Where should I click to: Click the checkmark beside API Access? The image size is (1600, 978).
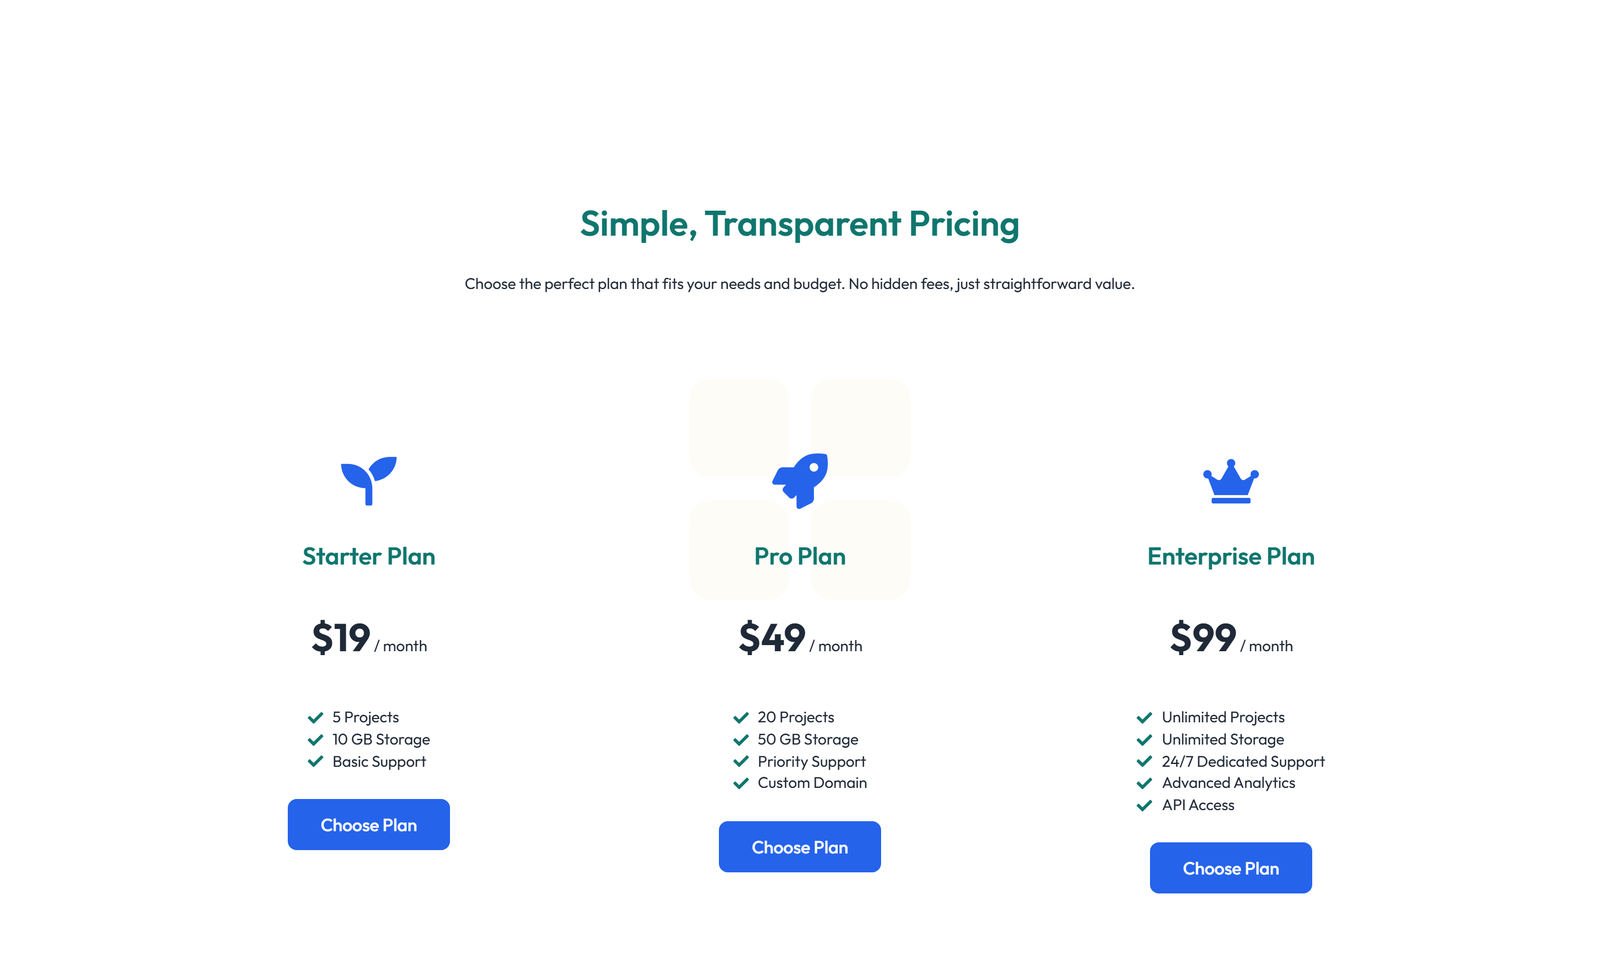(1143, 805)
